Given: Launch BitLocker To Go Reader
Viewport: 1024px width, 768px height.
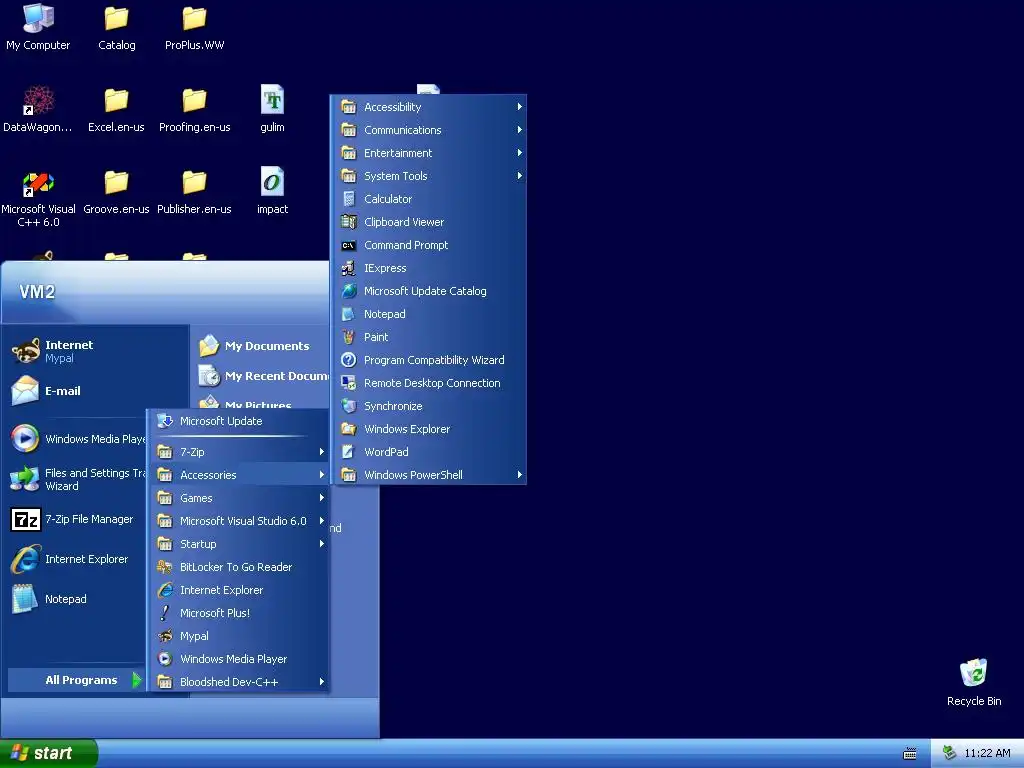Looking at the screenshot, I should coord(239,567).
